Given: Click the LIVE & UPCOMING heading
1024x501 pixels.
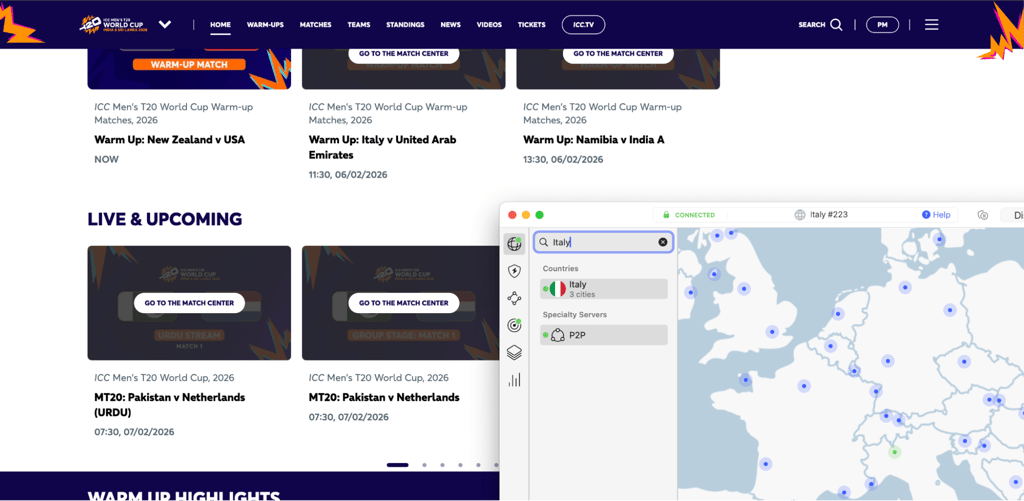Looking at the screenshot, I should 165,219.
